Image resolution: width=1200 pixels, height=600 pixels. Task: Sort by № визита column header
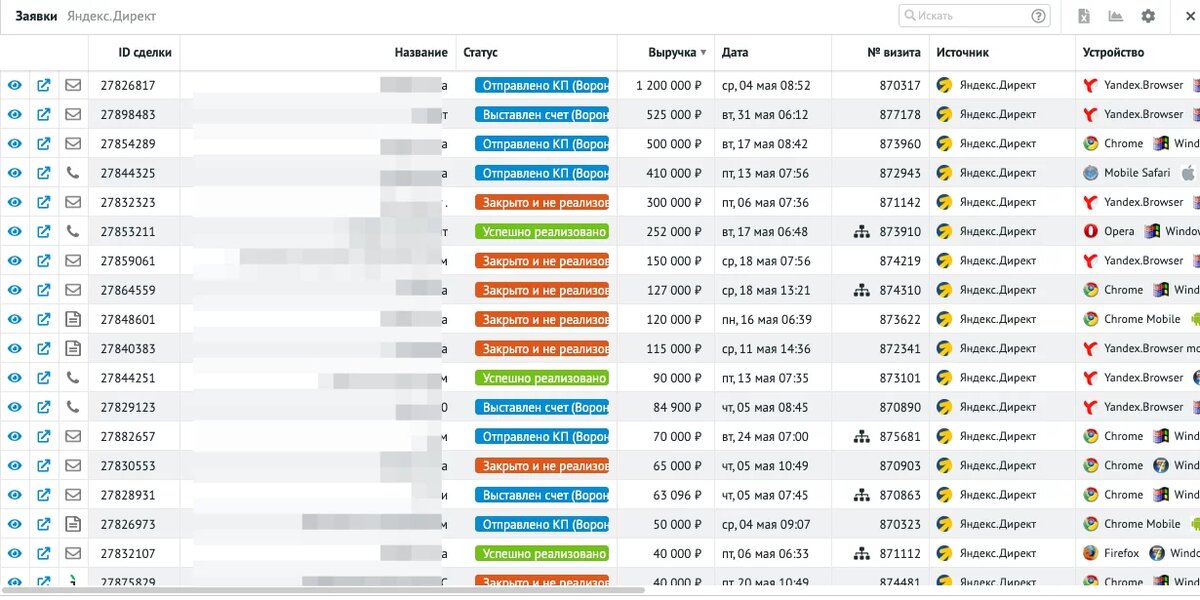click(x=894, y=52)
